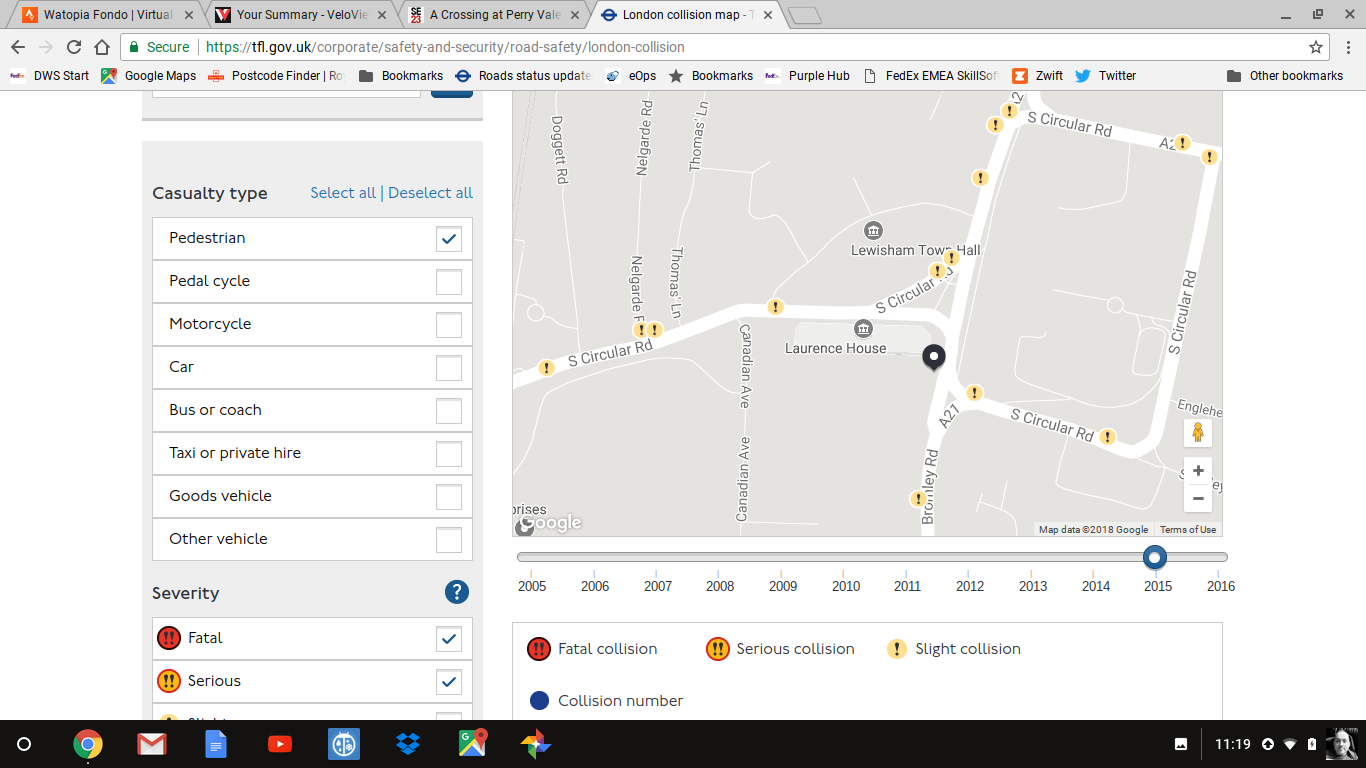Click collision marker near Bromley Rd

(917, 499)
